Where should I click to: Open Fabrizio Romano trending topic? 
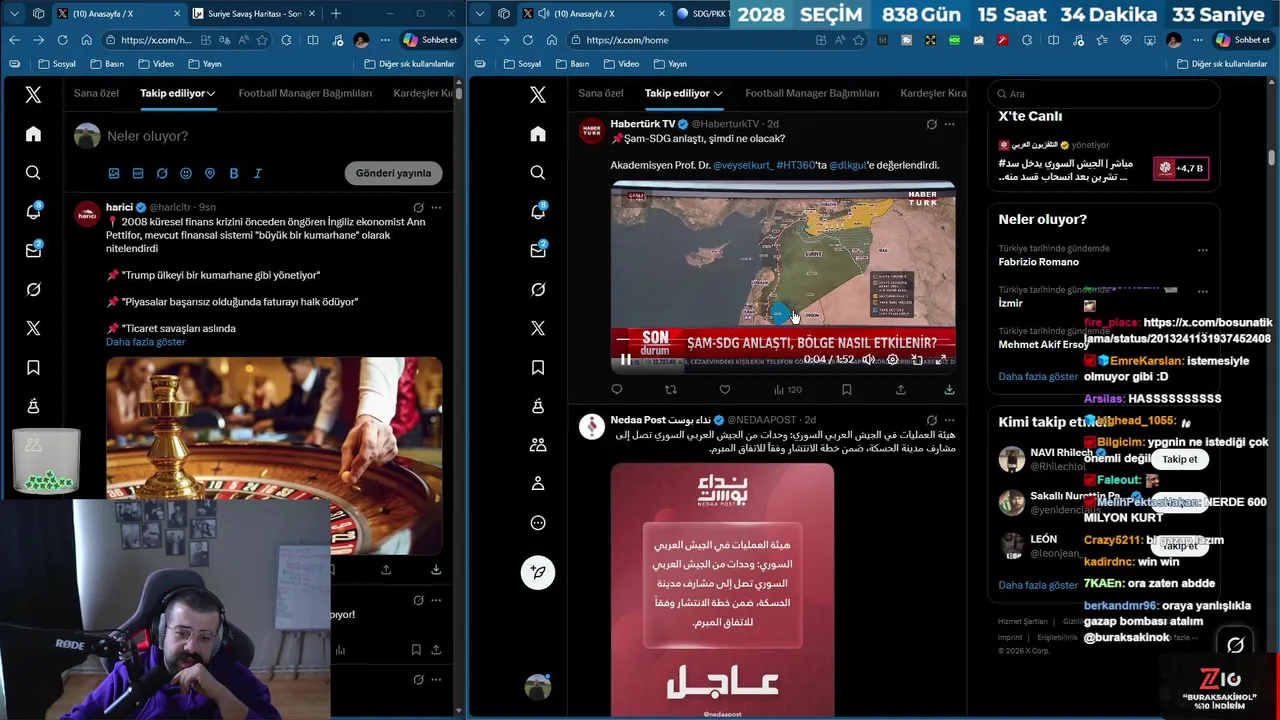[1038, 262]
